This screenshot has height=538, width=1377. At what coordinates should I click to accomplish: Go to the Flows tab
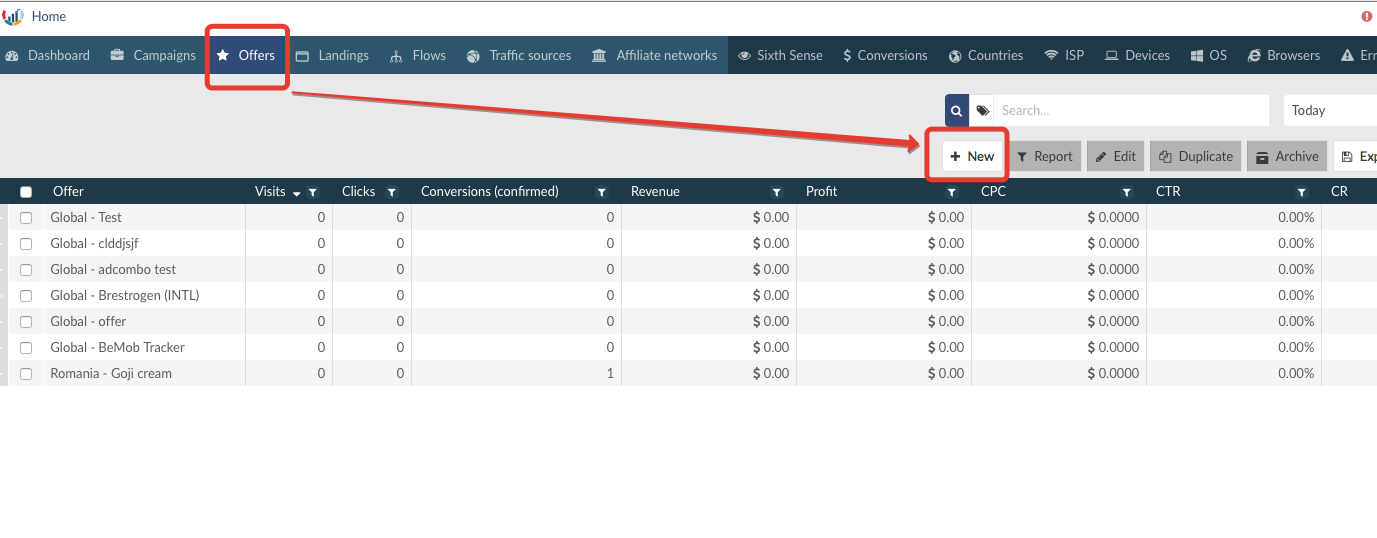click(x=418, y=56)
